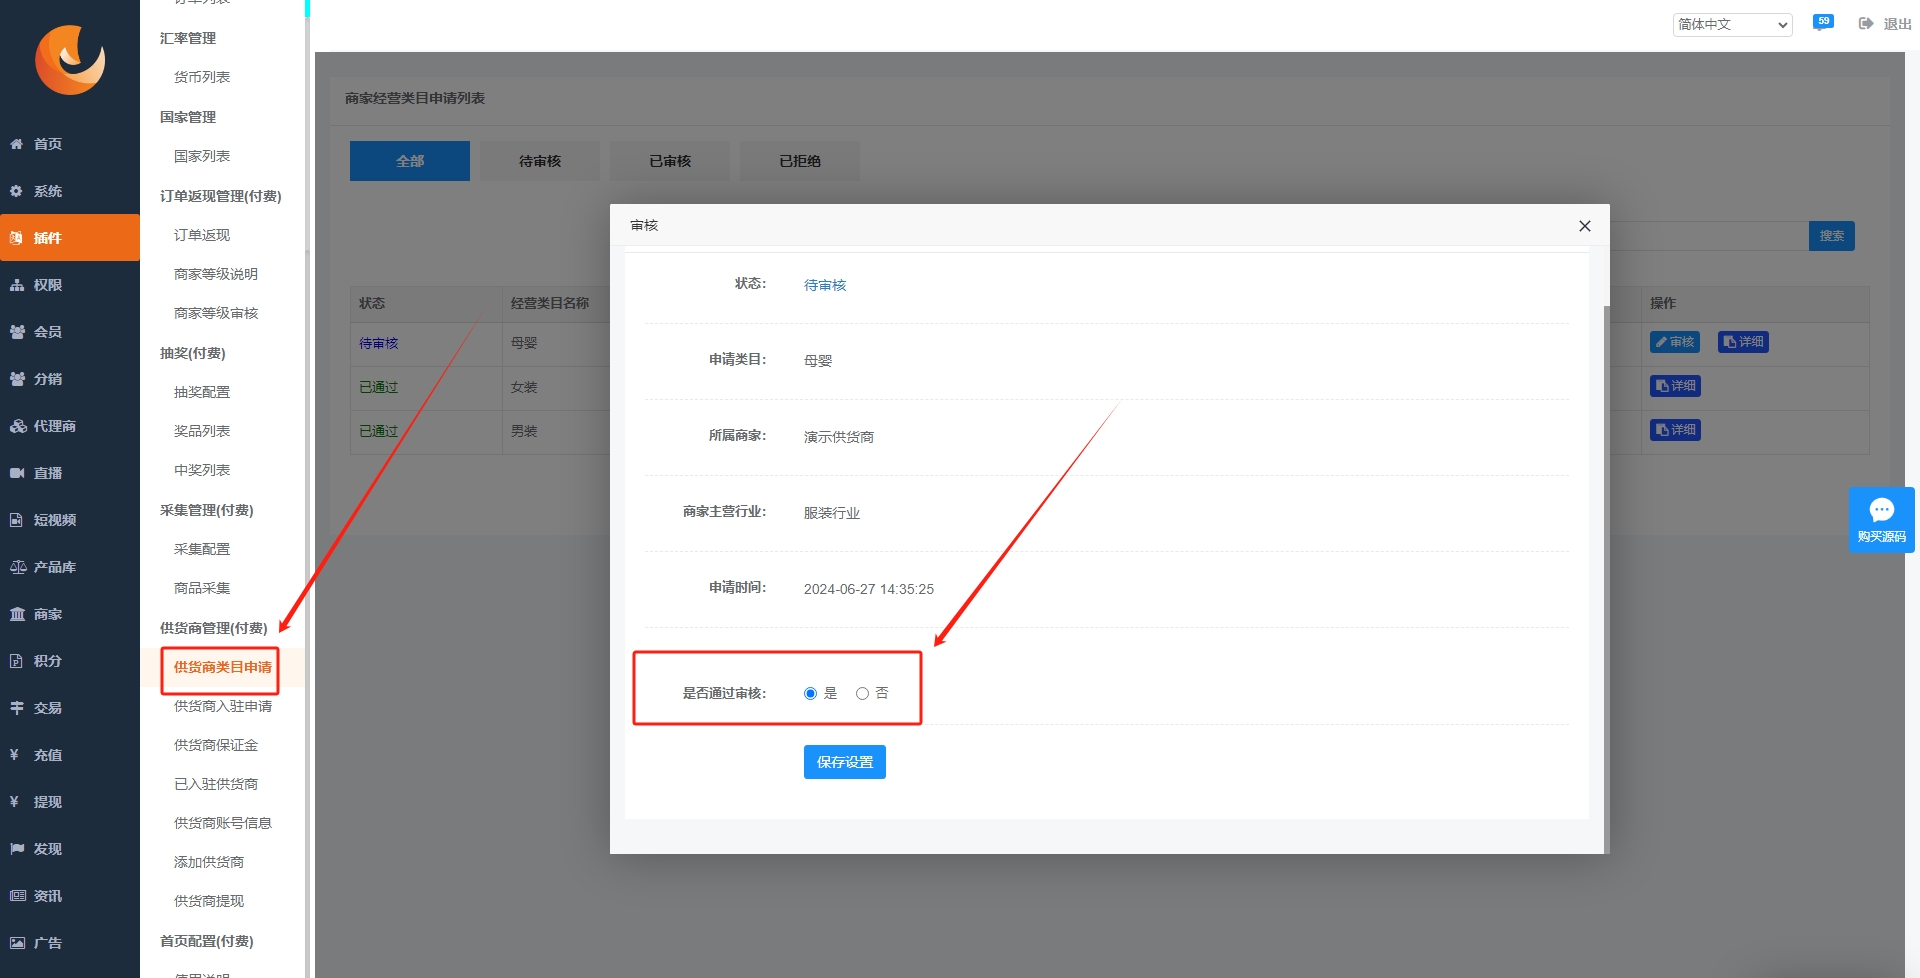
Task: Open 供货商账号信息 menu item
Action: pos(223,823)
